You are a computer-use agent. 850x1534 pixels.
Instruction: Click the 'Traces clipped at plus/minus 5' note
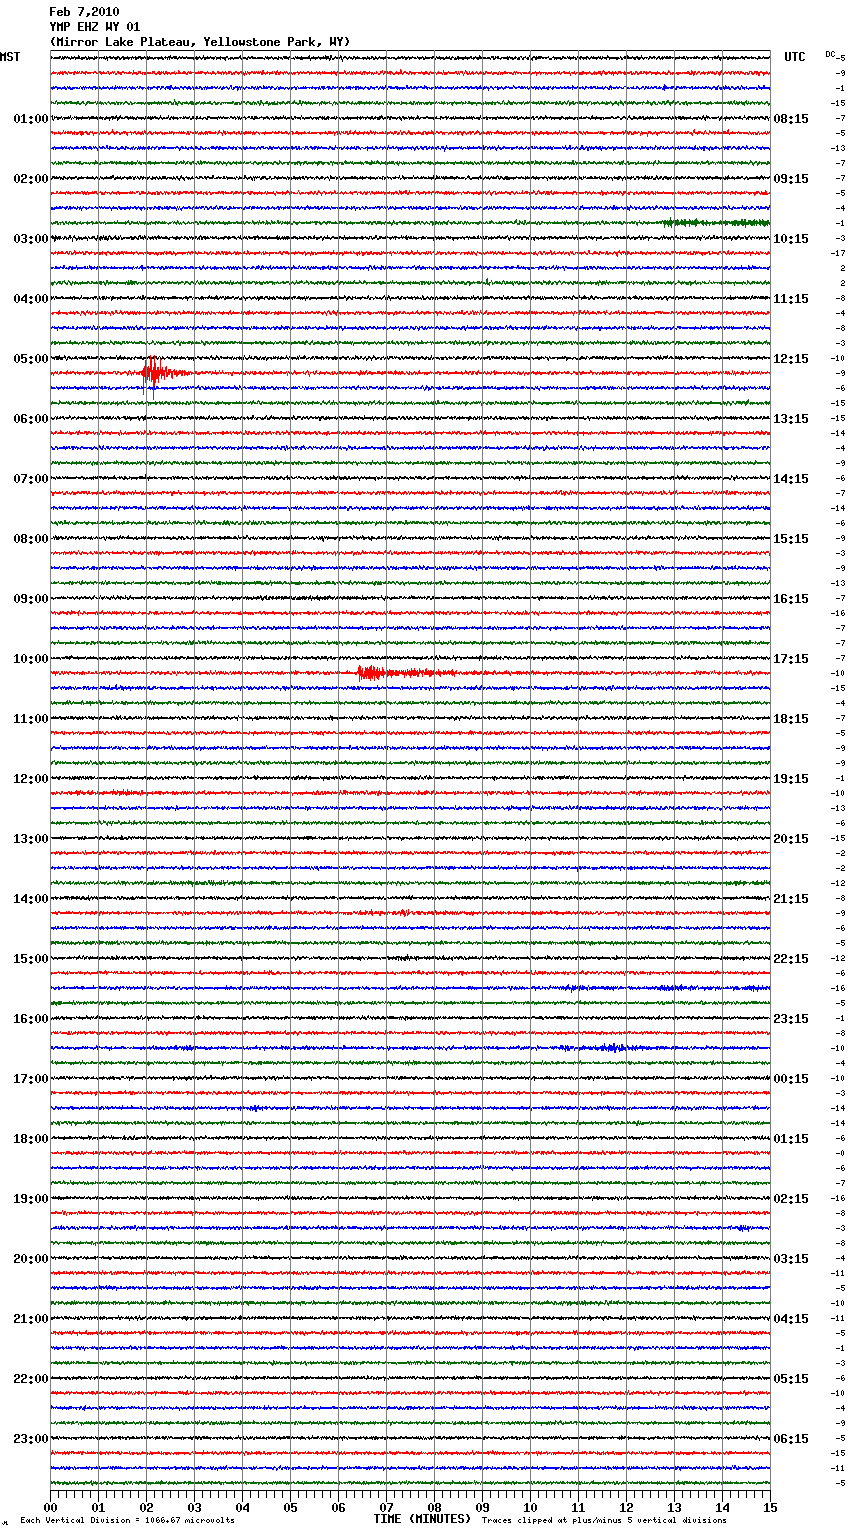point(604,1520)
